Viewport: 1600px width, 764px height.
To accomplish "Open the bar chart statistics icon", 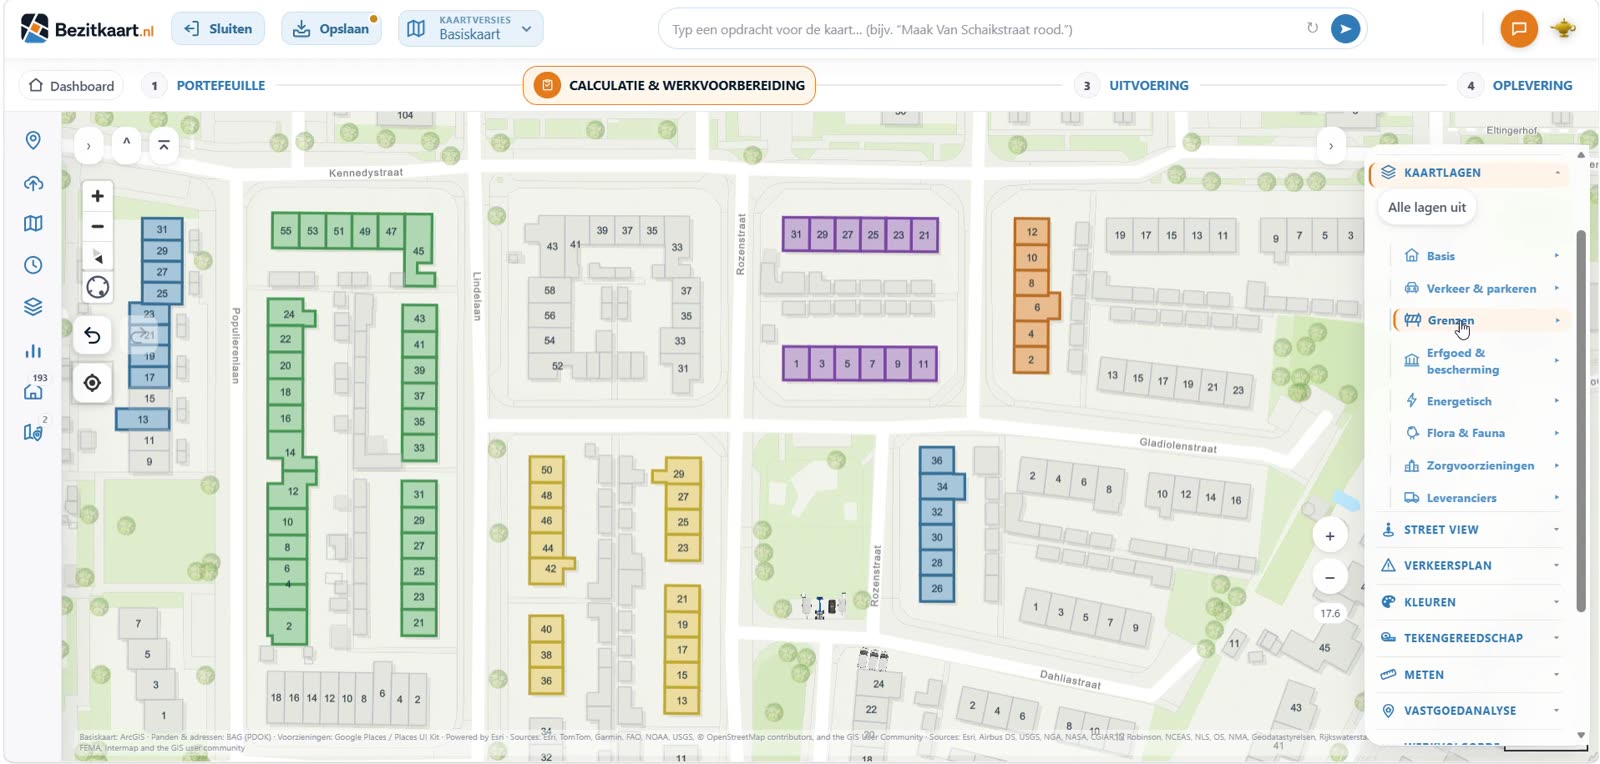I will point(33,351).
